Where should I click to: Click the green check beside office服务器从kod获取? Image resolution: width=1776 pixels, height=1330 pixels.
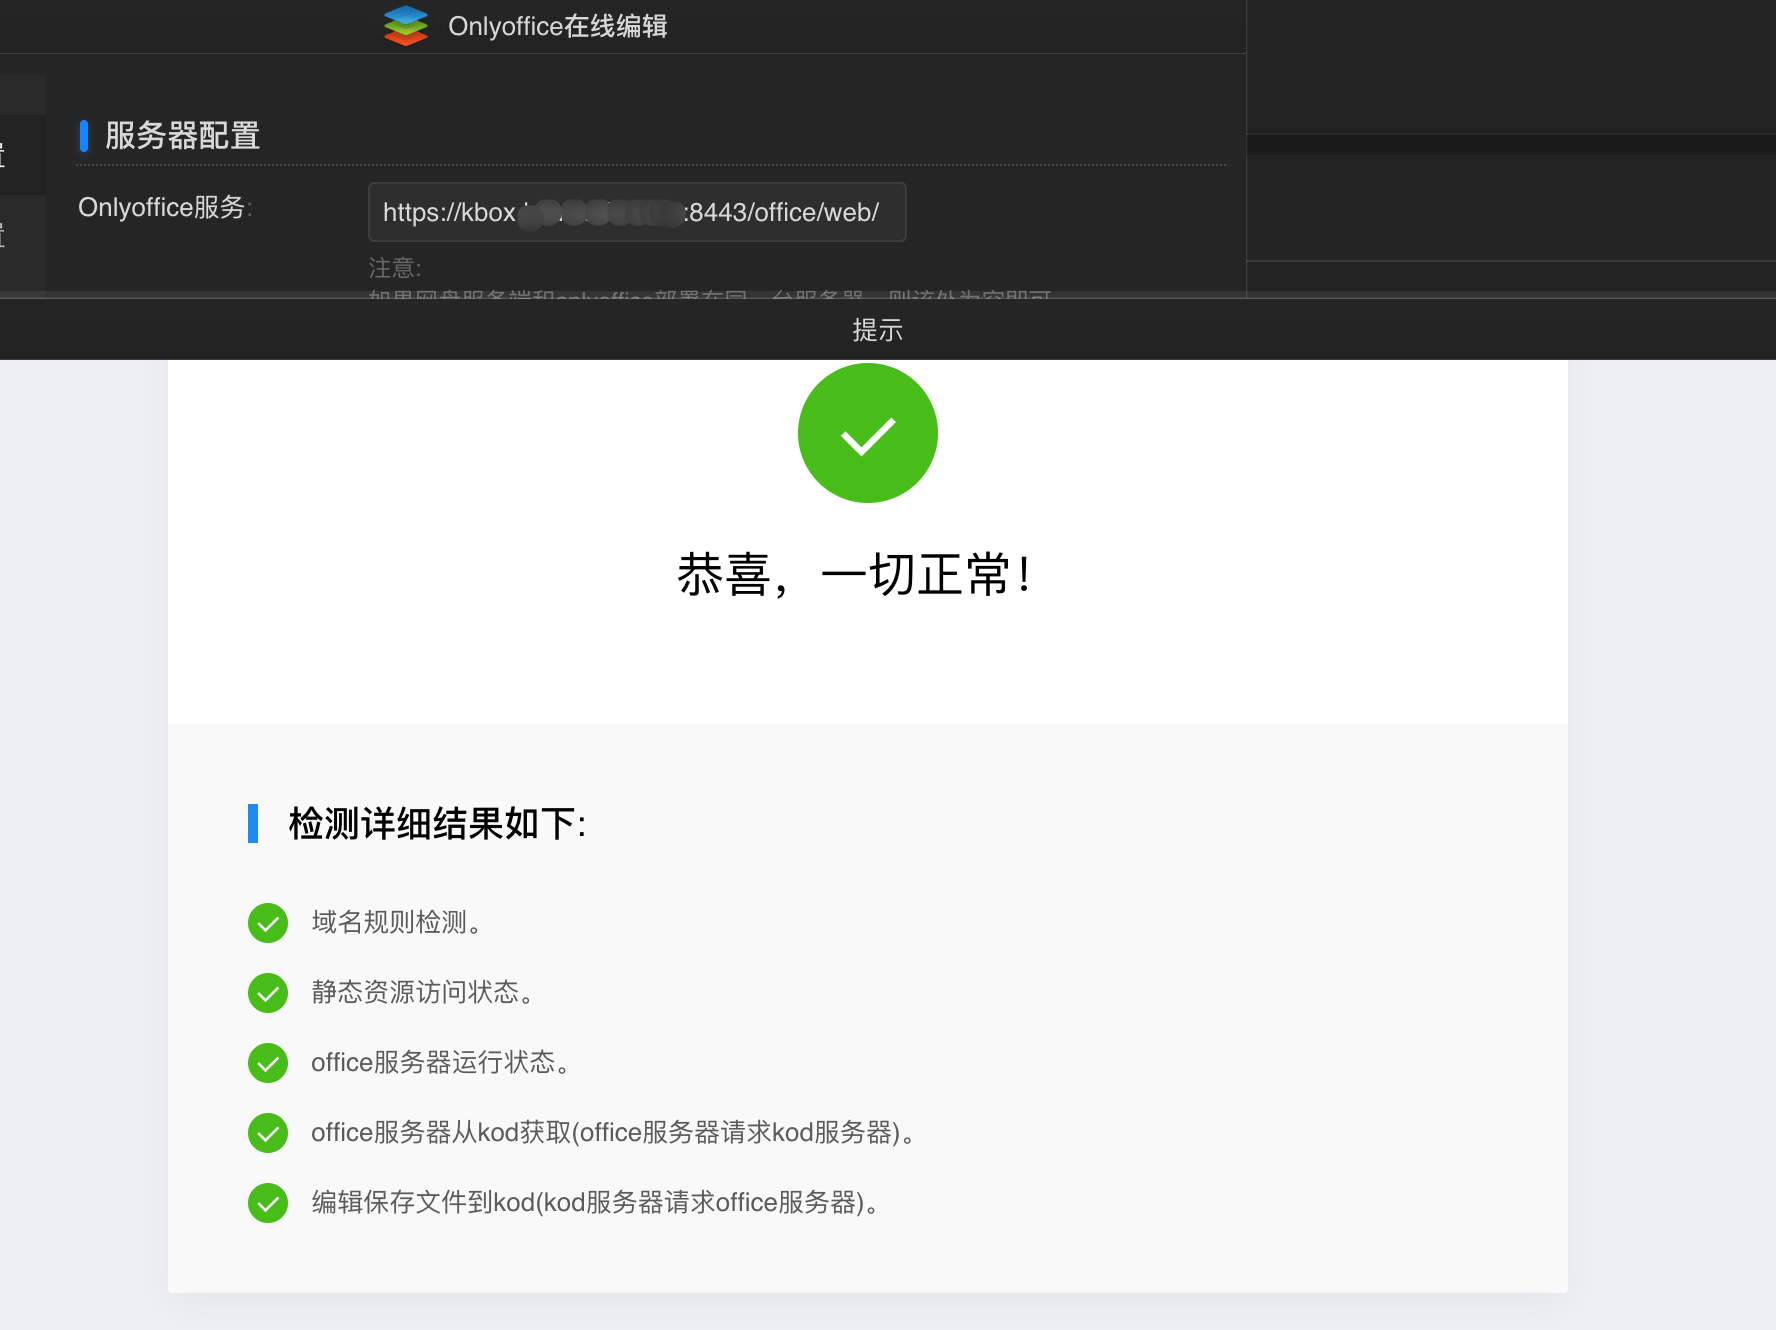point(268,1133)
